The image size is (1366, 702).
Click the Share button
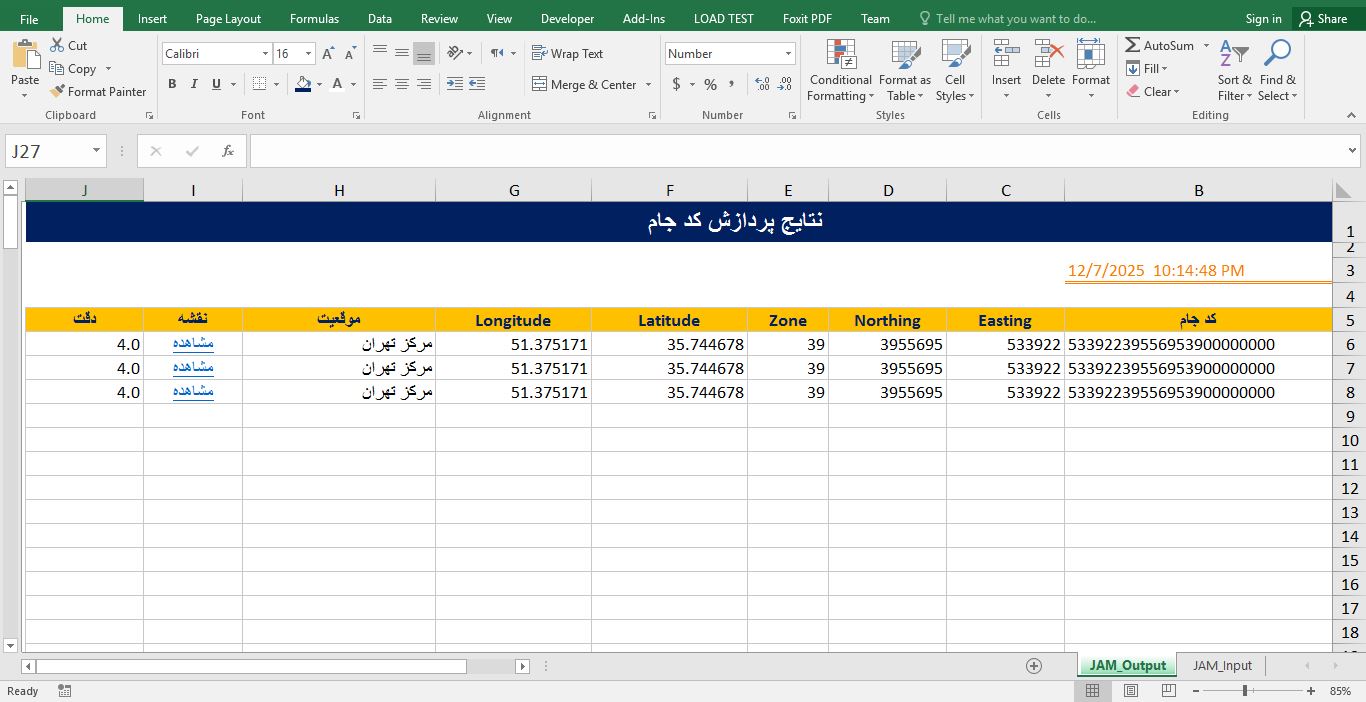coord(1322,19)
